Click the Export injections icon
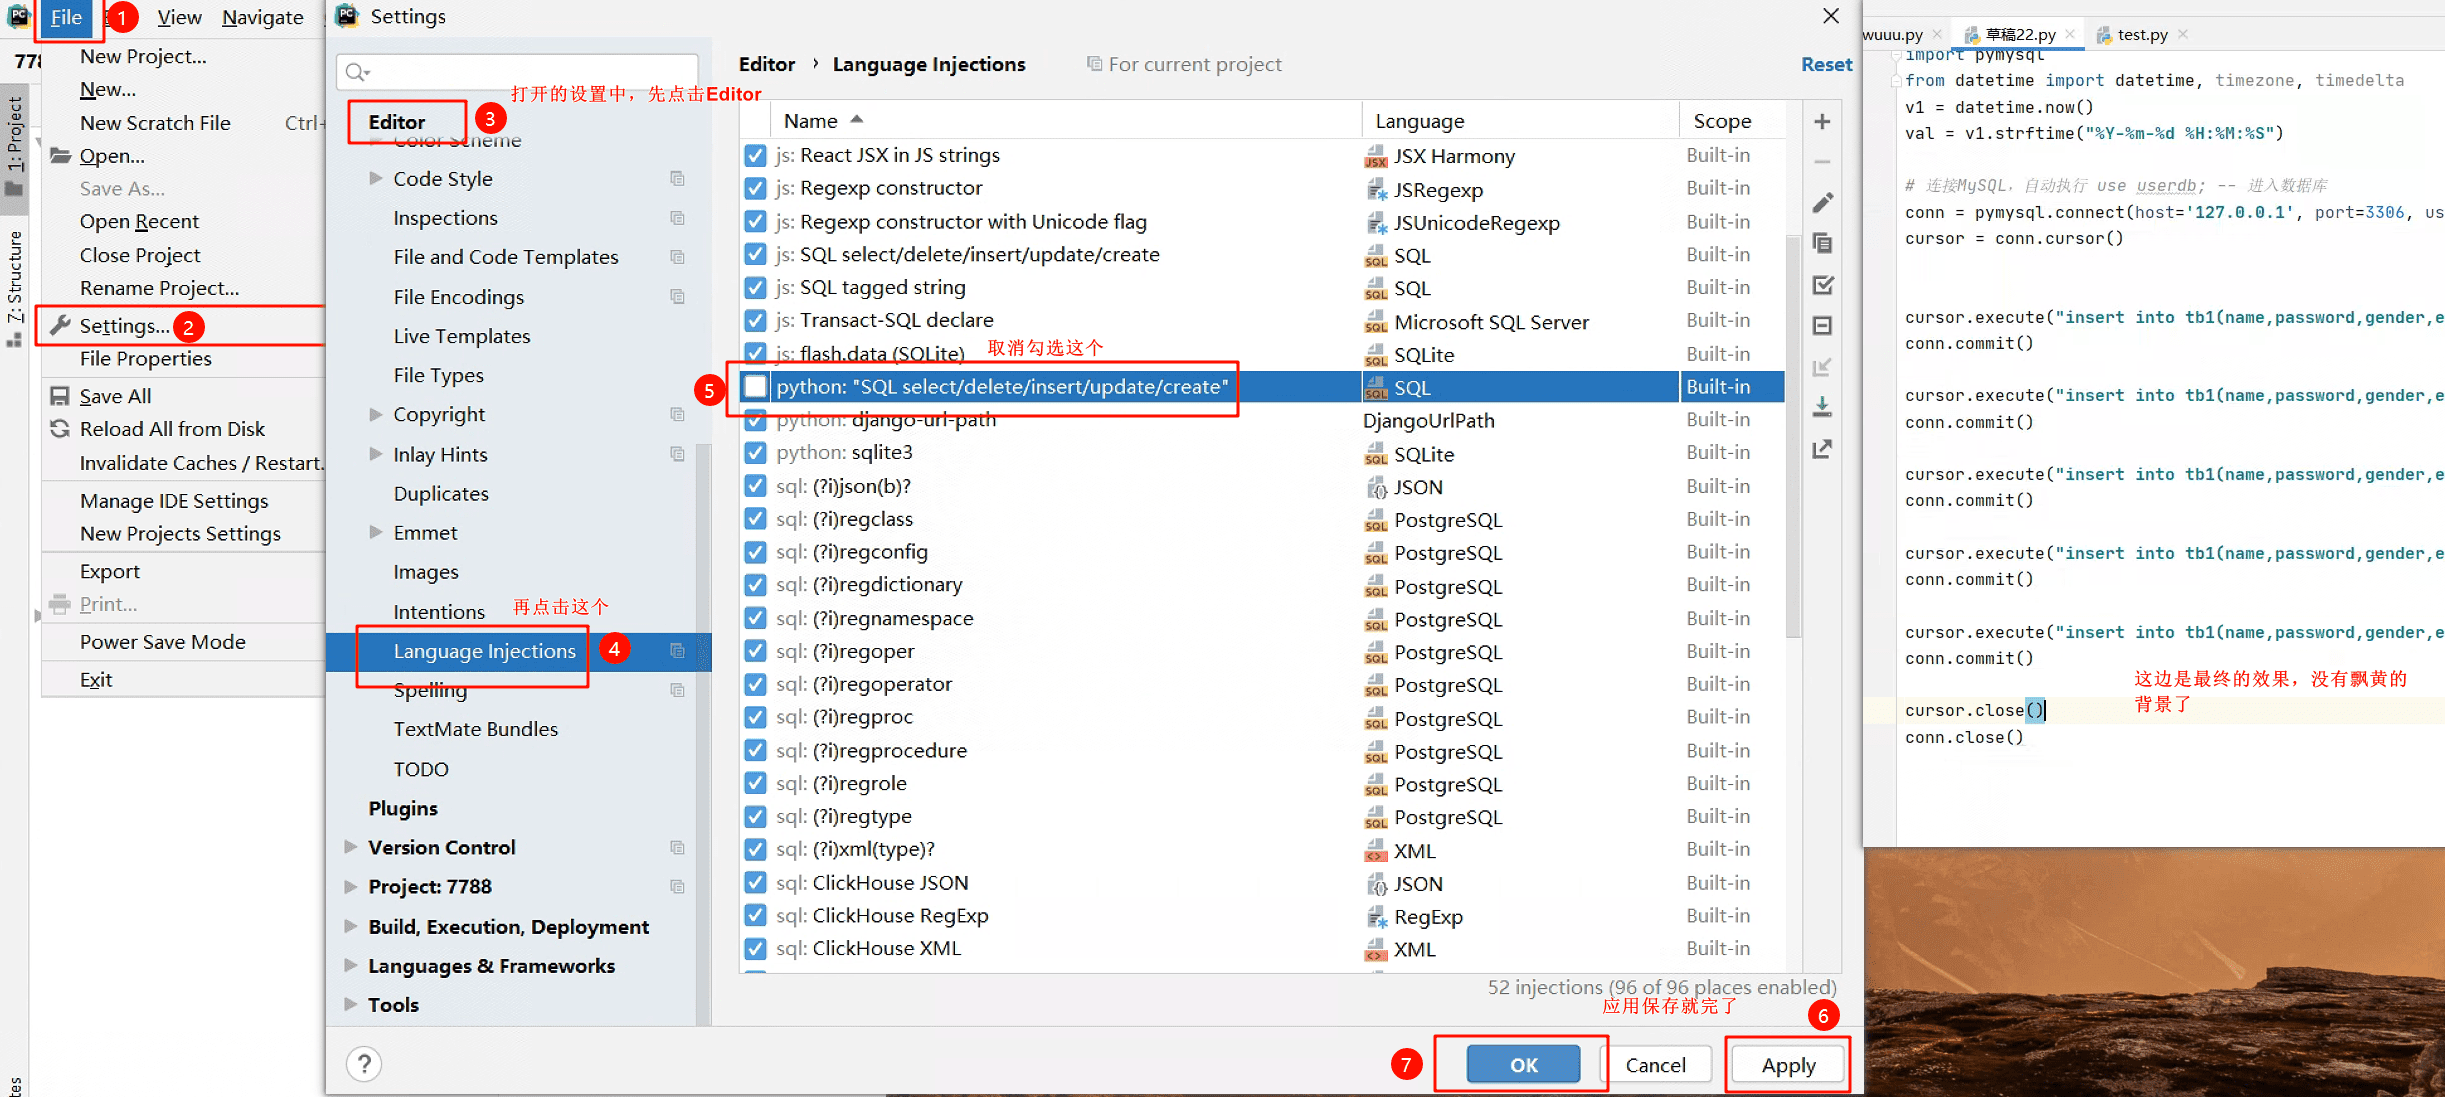This screenshot has width=2445, height=1097. (x=1822, y=449)
